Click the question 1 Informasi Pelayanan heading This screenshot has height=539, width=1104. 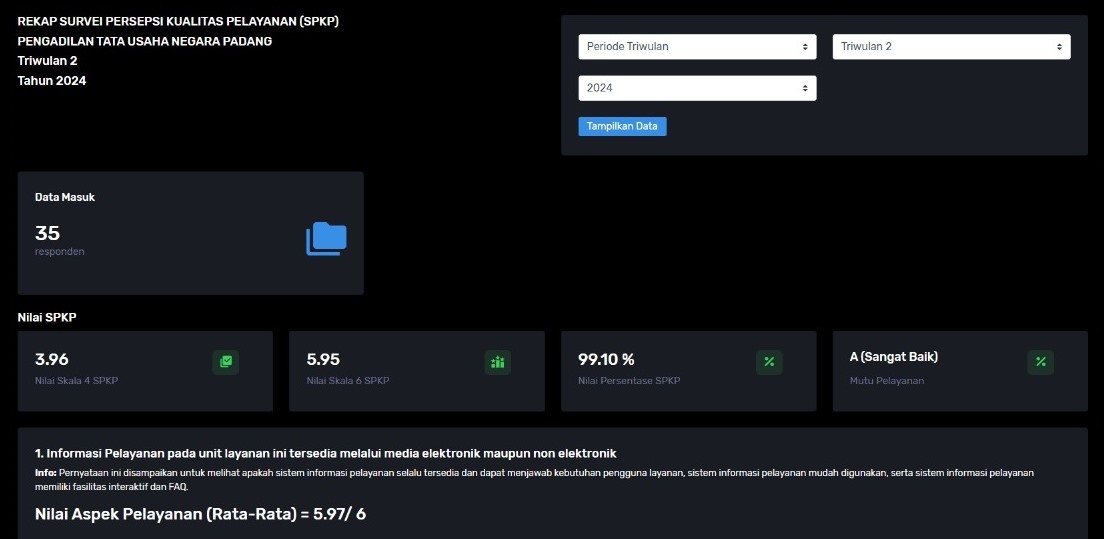pyautogui.click(x=325, y=453)
